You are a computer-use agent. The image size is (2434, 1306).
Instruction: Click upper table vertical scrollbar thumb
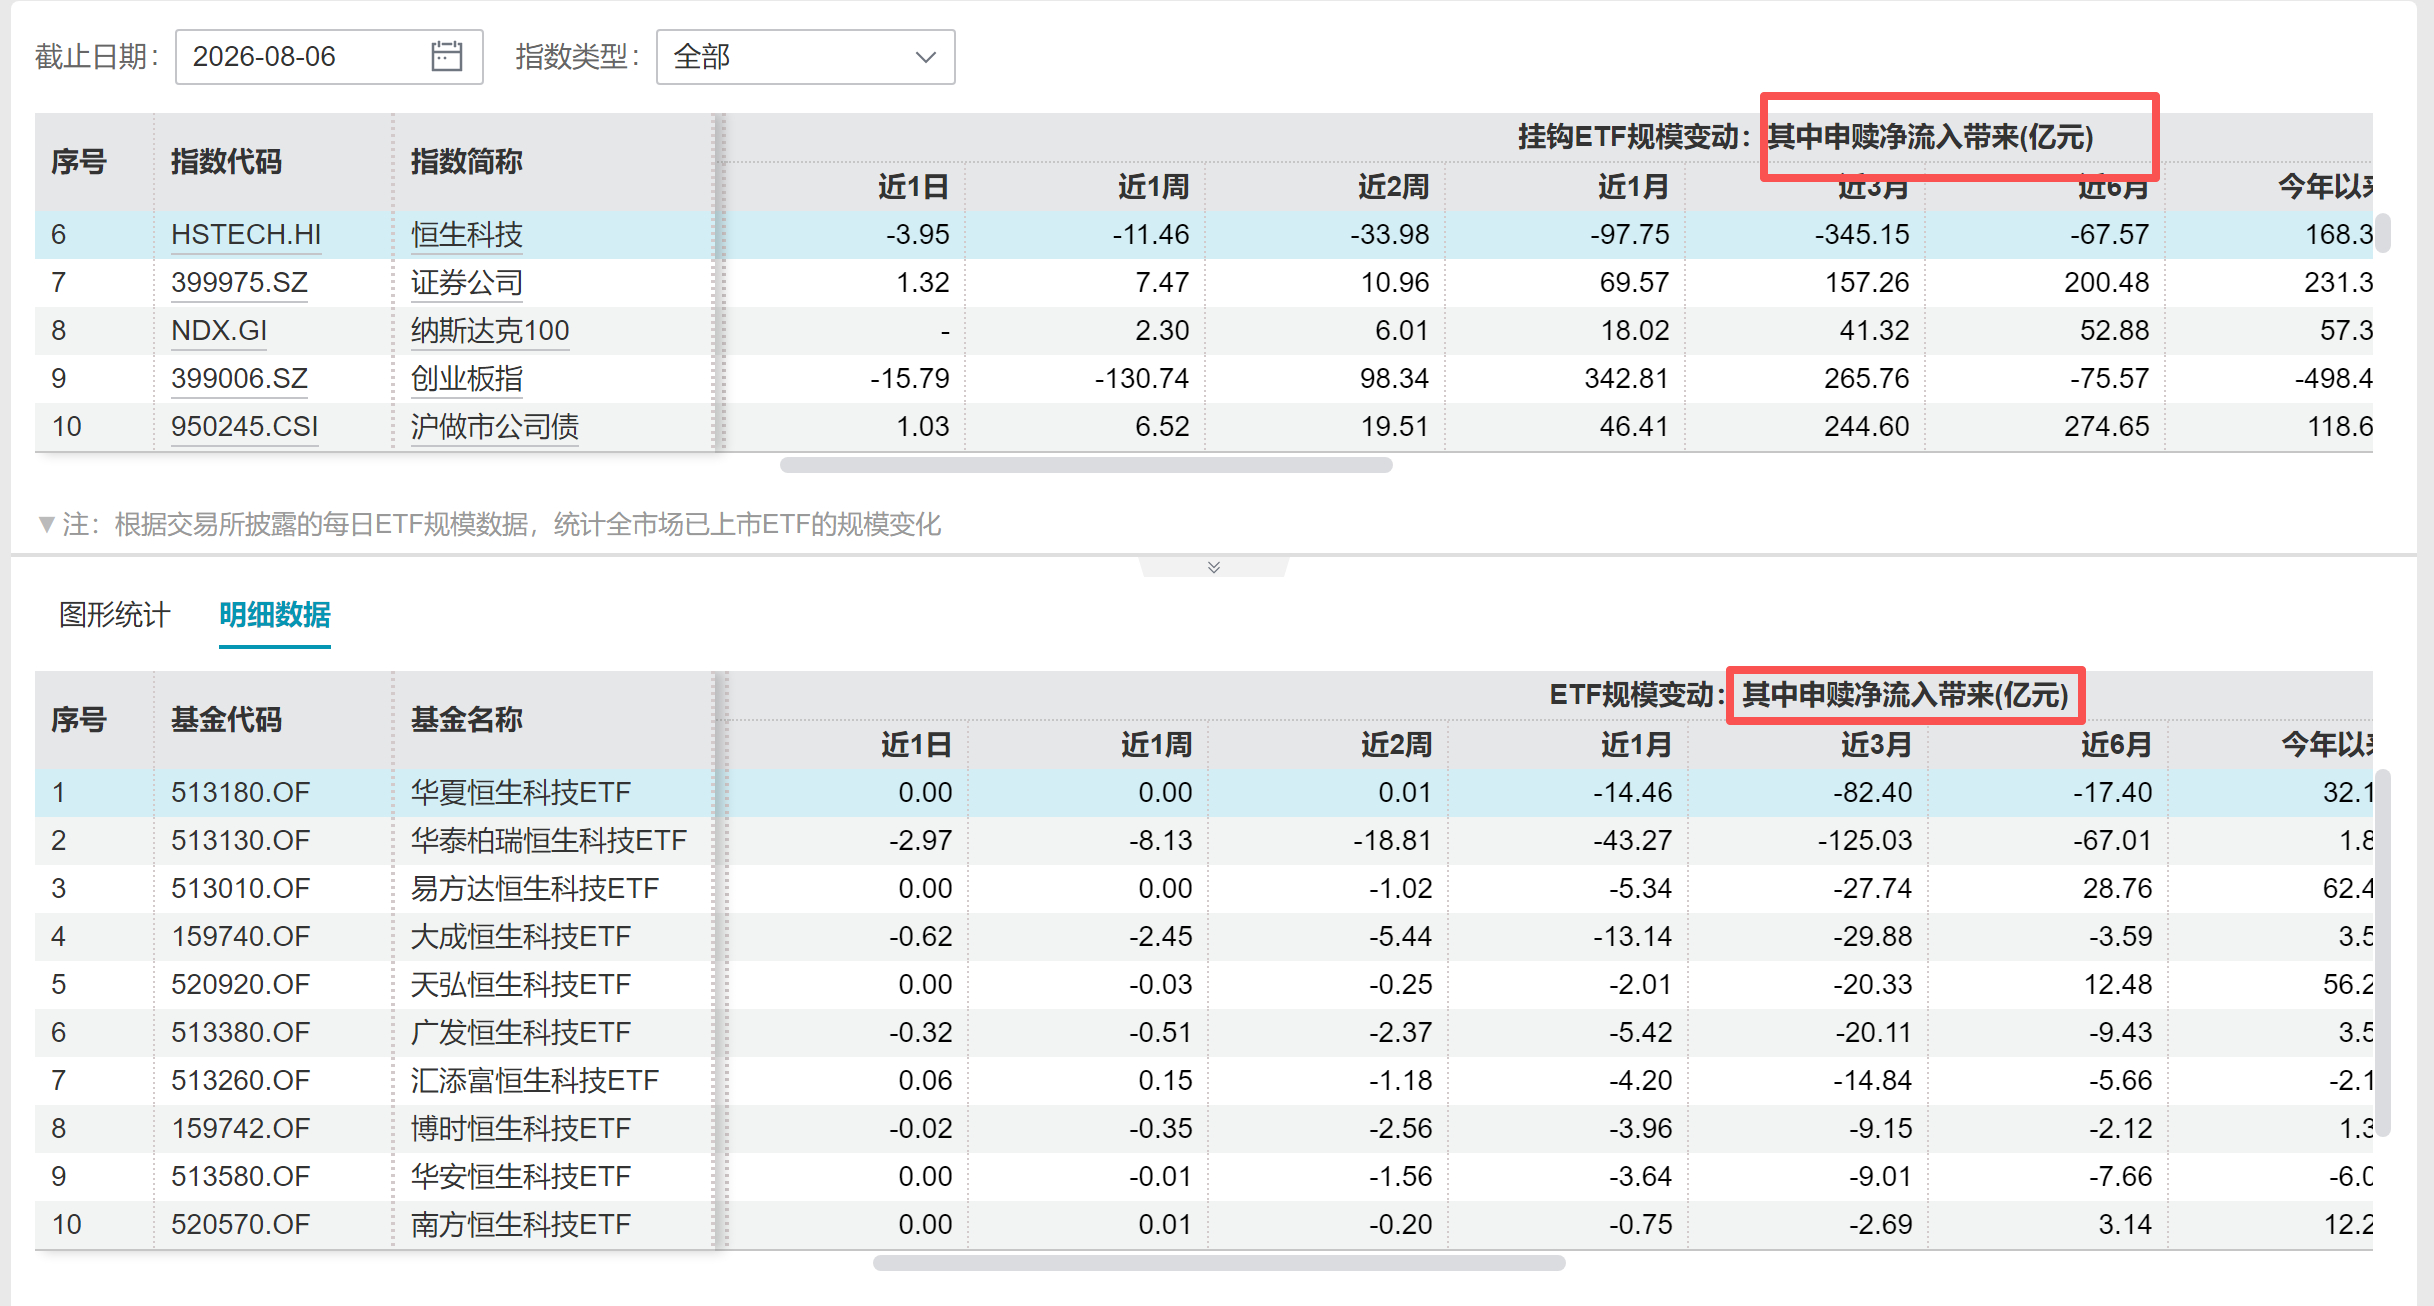pos(2383,233)
